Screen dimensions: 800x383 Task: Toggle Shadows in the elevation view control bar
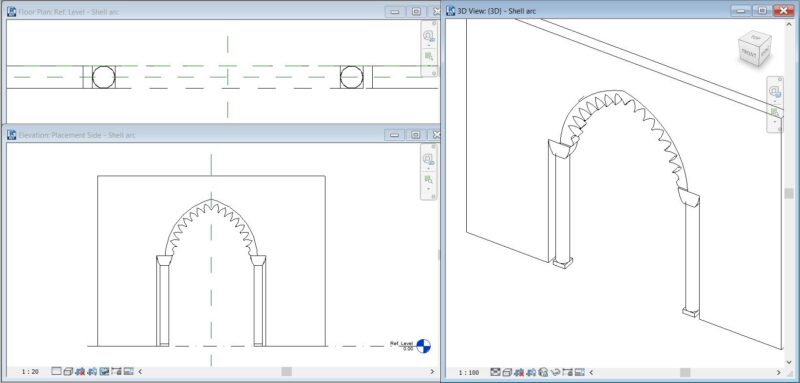tap(92, 372)
